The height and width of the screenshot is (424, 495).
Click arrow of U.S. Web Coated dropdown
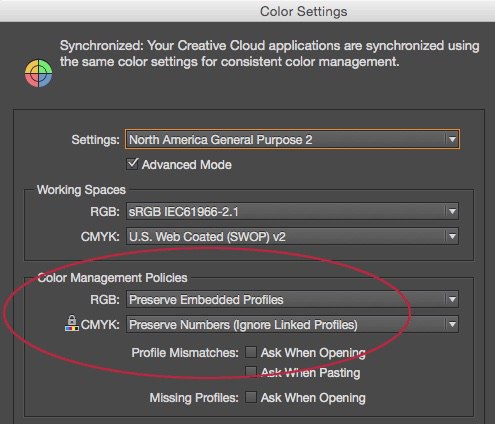[x=452, y=237]
